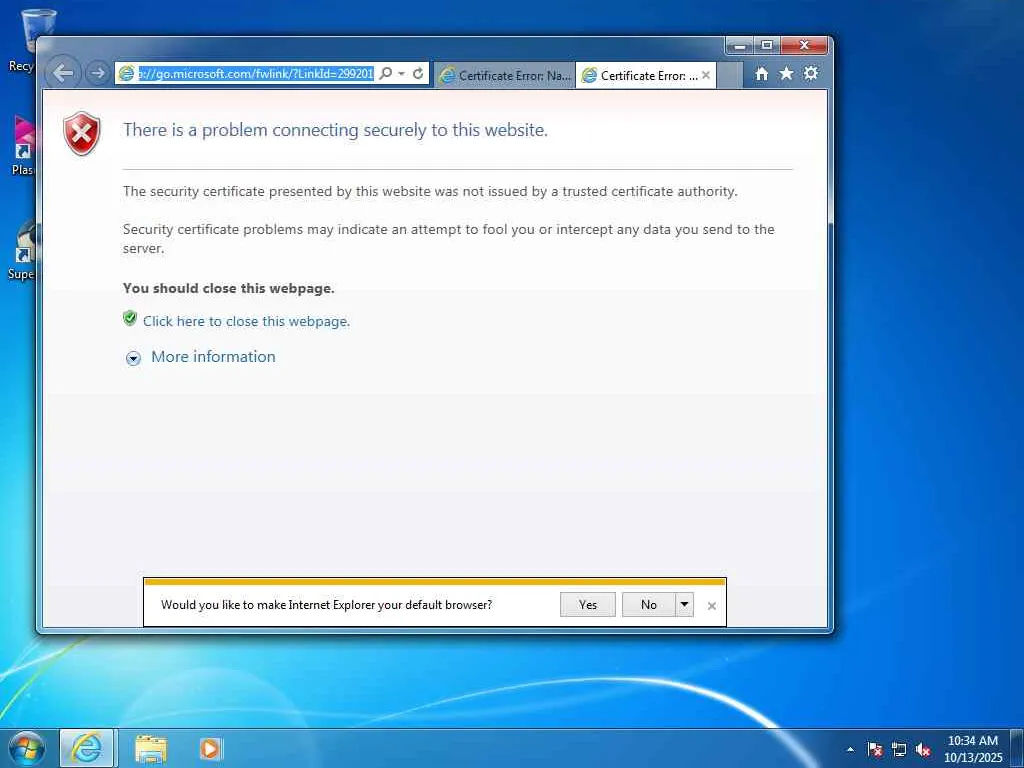Click 'You should close this webpage.' text
The width and height of the screenshot is (1024, 768).
[229, 288]
